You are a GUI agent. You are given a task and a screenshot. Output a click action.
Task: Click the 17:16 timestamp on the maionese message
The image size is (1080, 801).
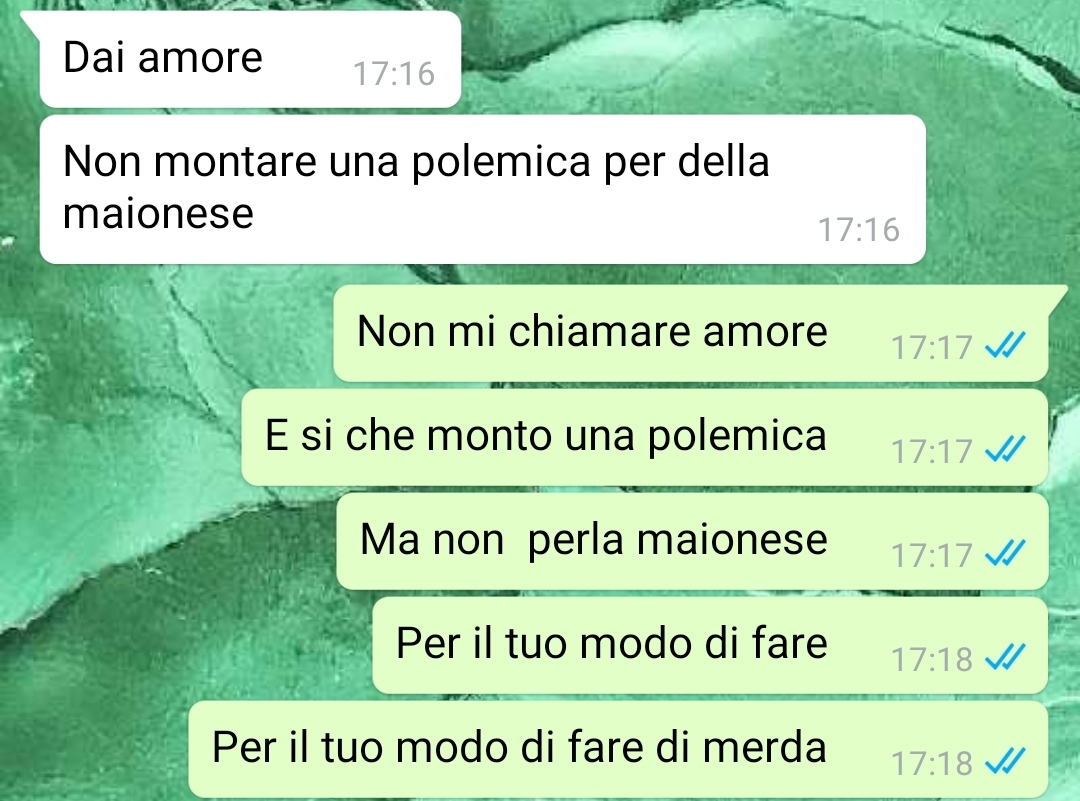[859, 230]
